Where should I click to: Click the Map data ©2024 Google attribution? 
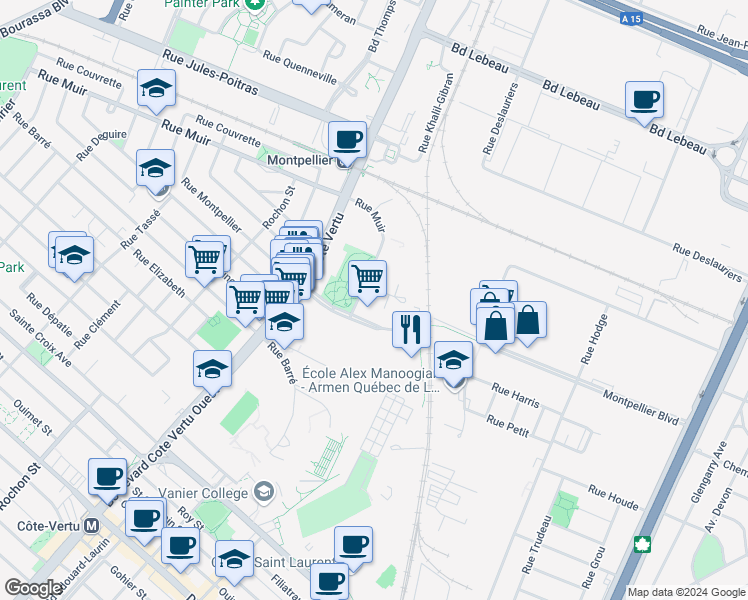coord(686,593)
